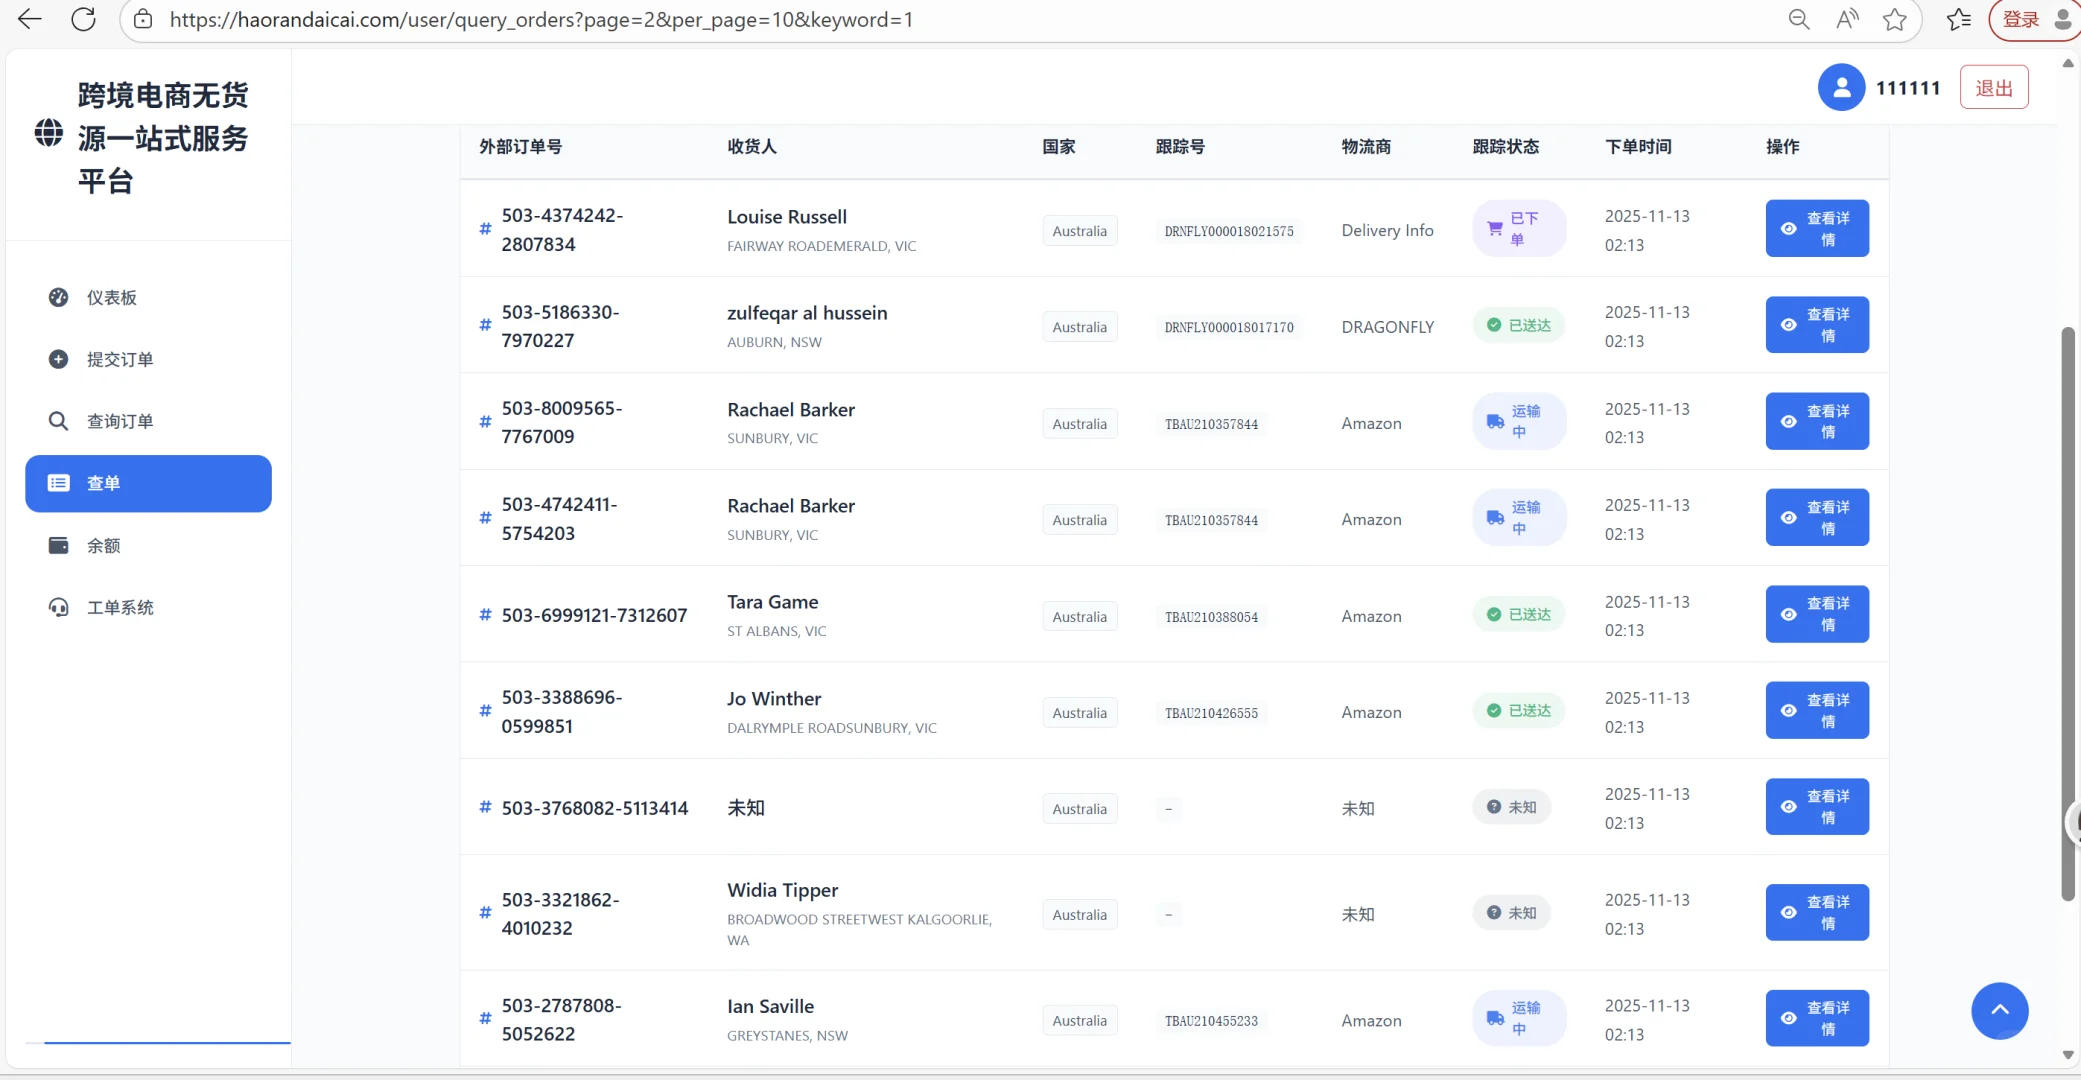Image resolution: width=2081 pixels, height=1080 pixels.
Task: Click 查看详情 for Tara Game order
Action: tap(1816, 614)
